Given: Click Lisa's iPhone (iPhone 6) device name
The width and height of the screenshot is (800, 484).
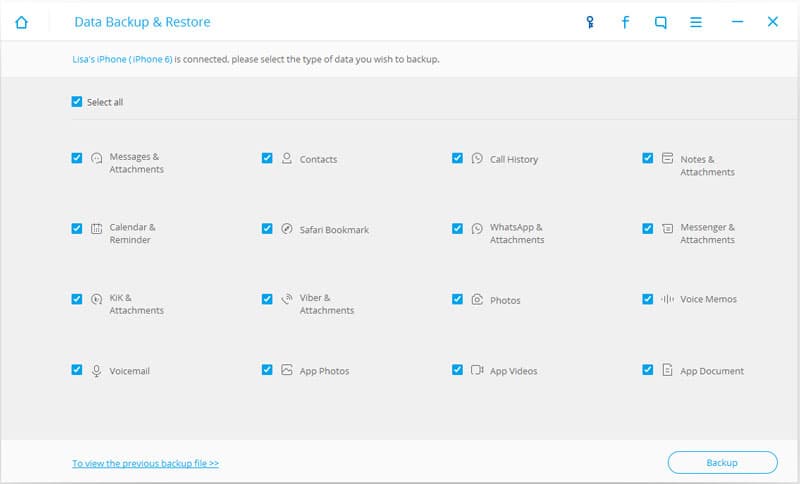Looking at the screenshot, I should [x=122, y=59].
